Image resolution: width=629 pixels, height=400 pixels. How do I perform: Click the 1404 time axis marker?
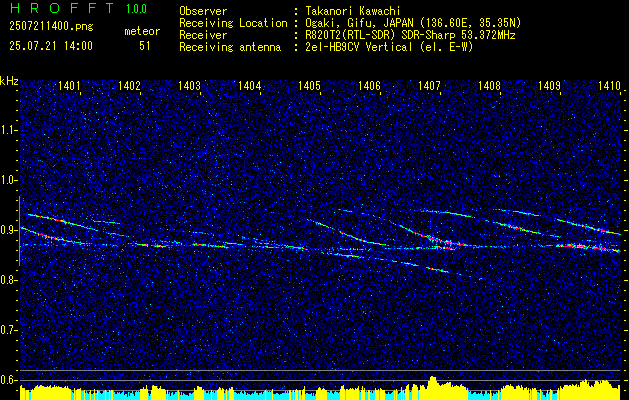pos(250,85)
